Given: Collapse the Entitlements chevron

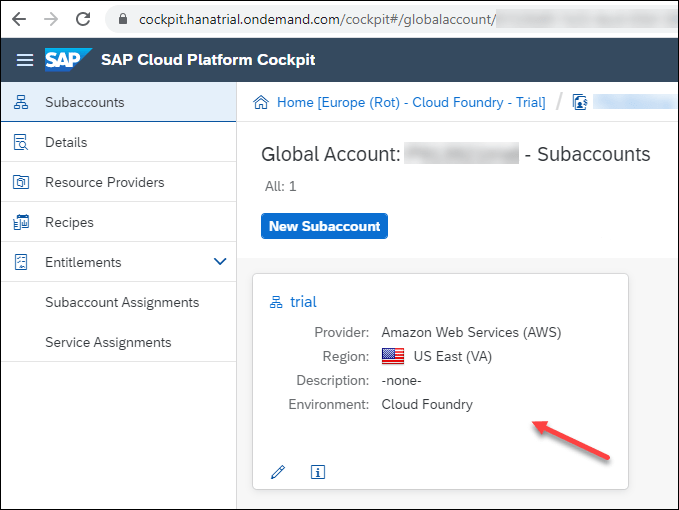Looking at the screenshot, I should (x=220, y=261).
